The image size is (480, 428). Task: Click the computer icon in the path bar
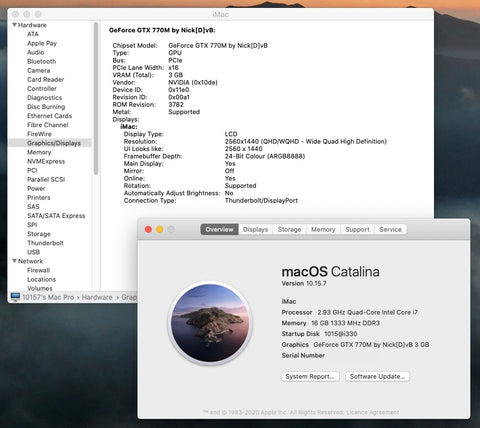[x=15, y=297]
